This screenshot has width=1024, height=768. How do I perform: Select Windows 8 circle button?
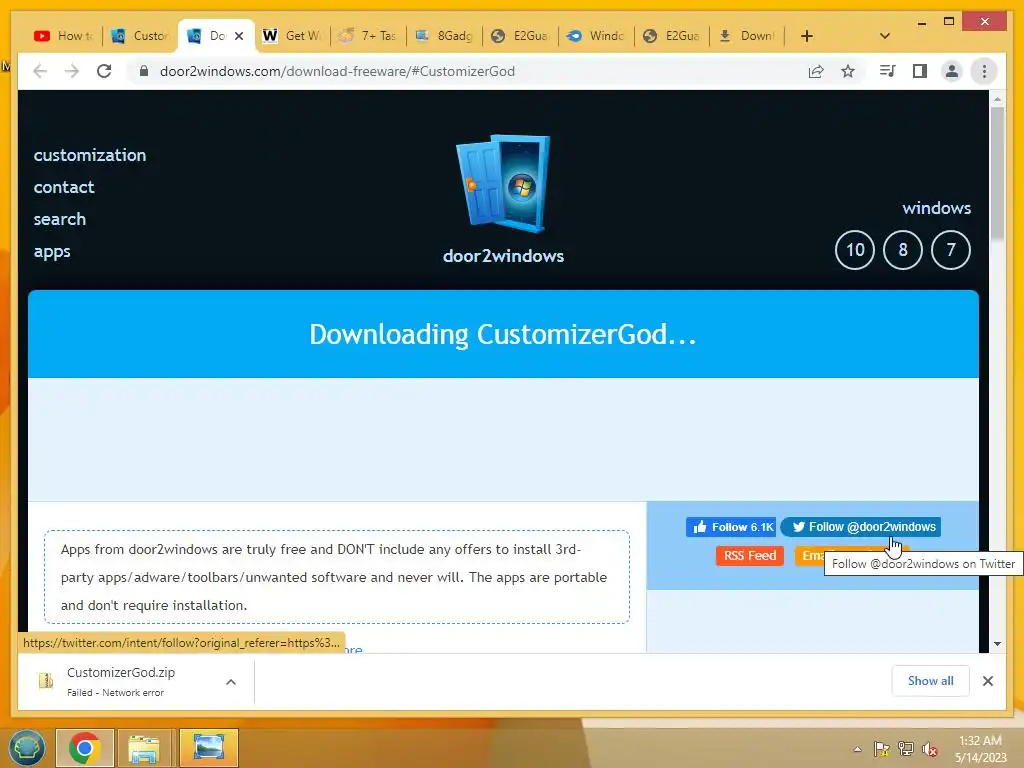click(903, 249)
